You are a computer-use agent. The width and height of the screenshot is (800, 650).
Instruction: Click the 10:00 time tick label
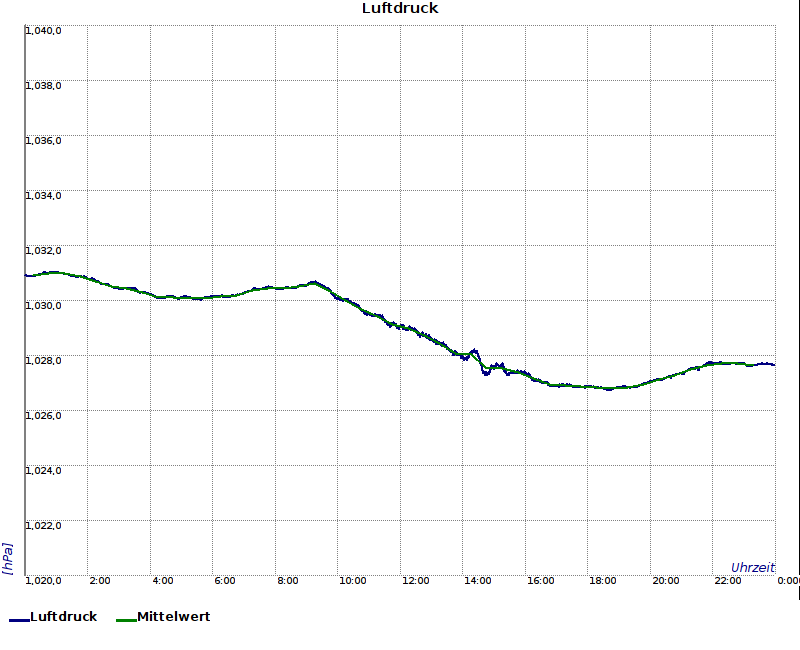coord(353,581)
